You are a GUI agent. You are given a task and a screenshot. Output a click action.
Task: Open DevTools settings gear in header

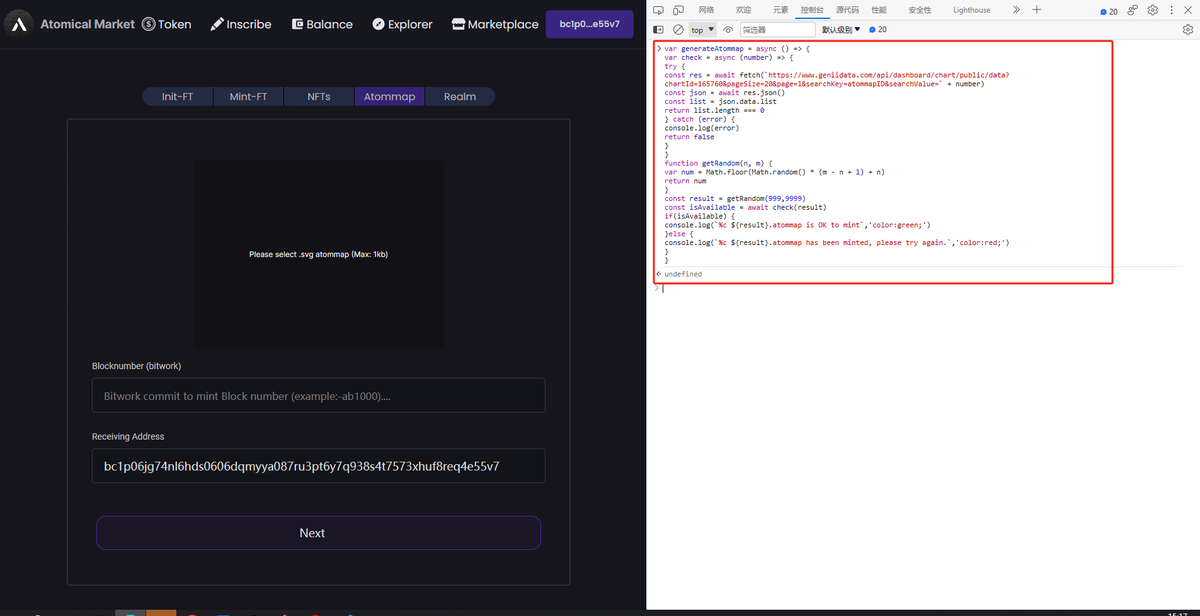pyautogui.click(x=1153, y=10)
